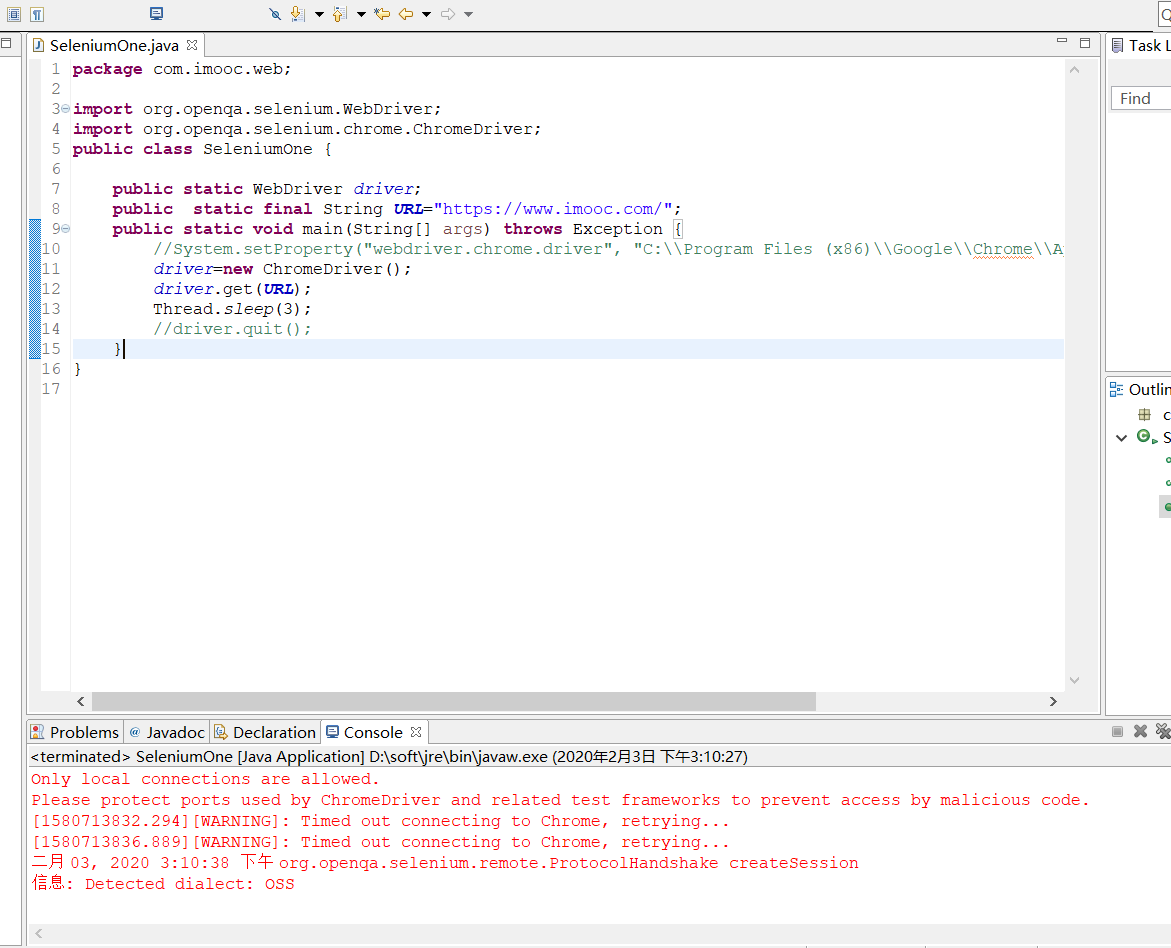
Task: Click the search icon in the top-right corner
Action: [x=1165, y=14]
